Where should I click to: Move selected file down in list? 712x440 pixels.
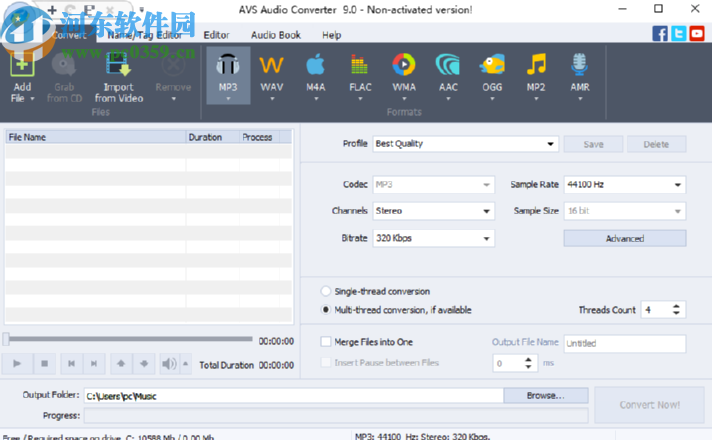[144, 364]
